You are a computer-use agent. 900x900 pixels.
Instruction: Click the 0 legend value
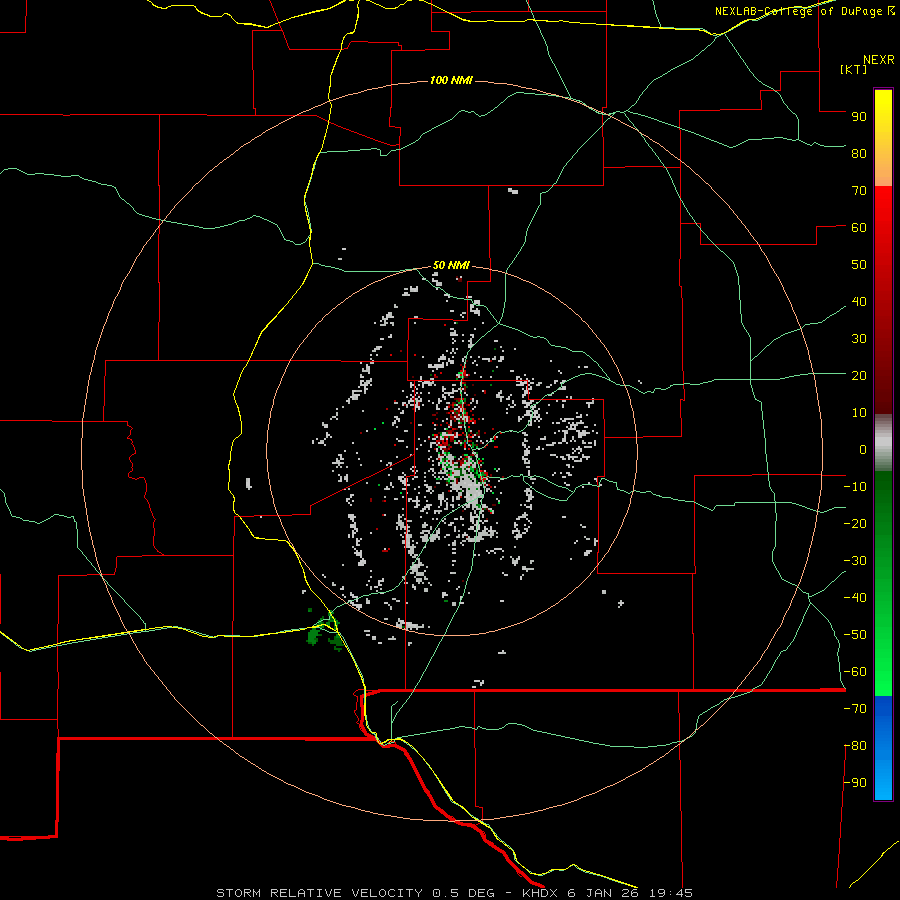[863, 449]
